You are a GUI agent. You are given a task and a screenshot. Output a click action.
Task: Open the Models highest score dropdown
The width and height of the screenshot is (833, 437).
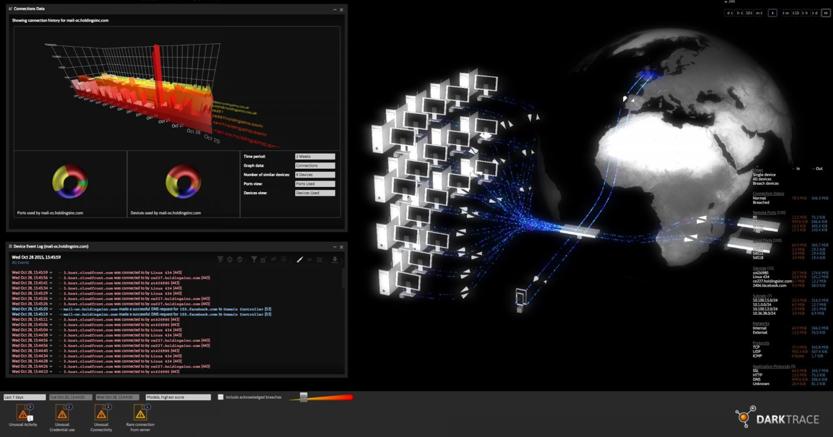pos(178,397)
